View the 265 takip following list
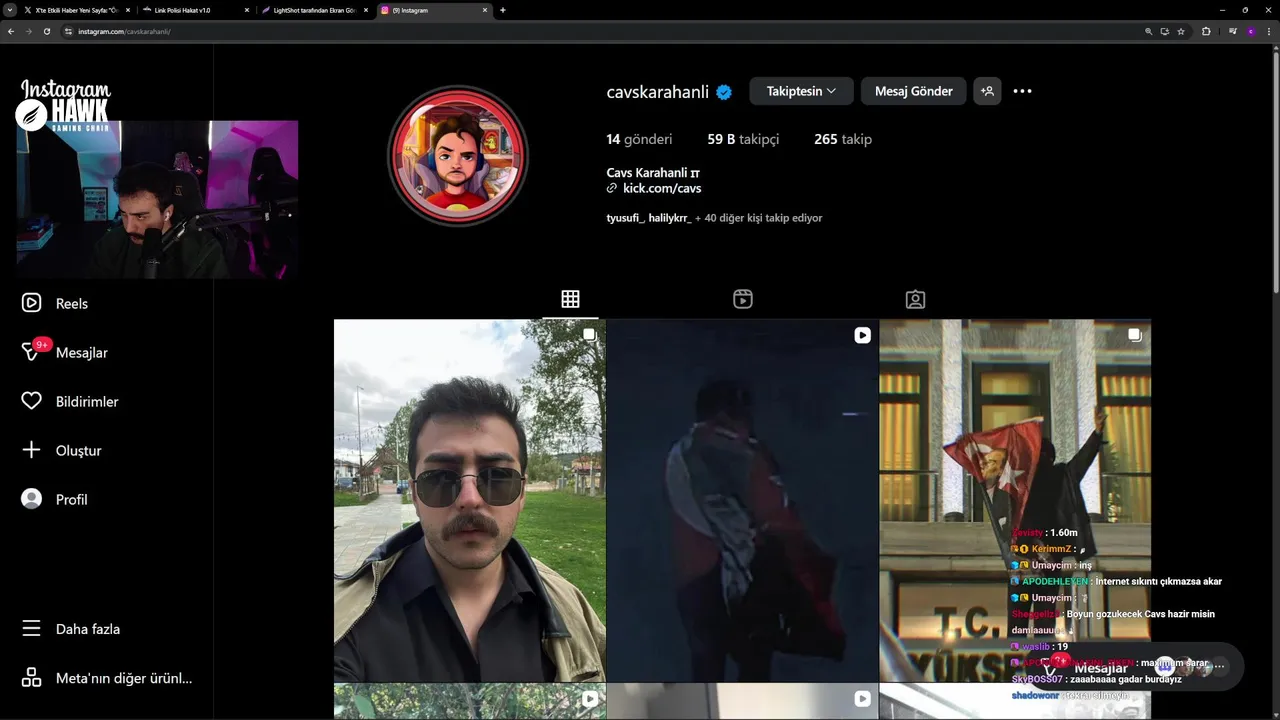Viewport: 1280px width, 720px height. click(843, 139)
